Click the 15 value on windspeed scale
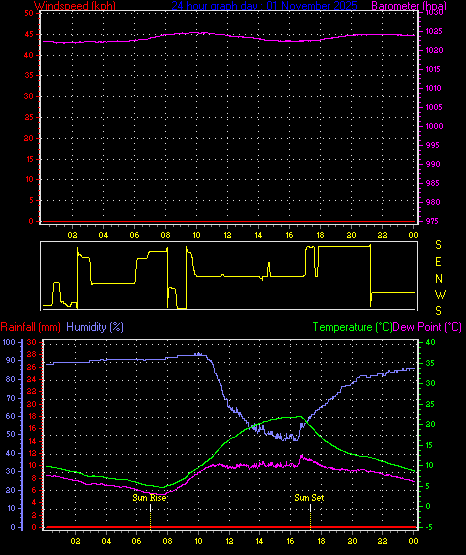The image size is (466, 555). coord(29,159)
